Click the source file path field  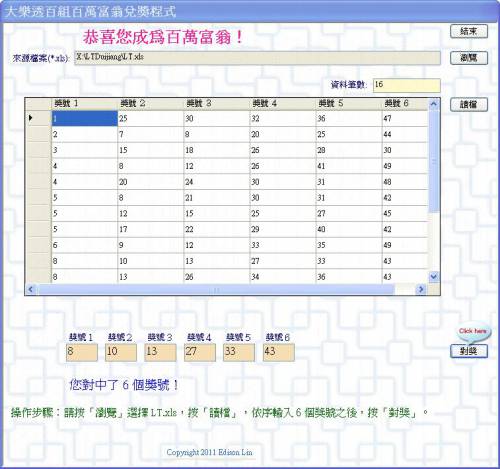[257, 58]
